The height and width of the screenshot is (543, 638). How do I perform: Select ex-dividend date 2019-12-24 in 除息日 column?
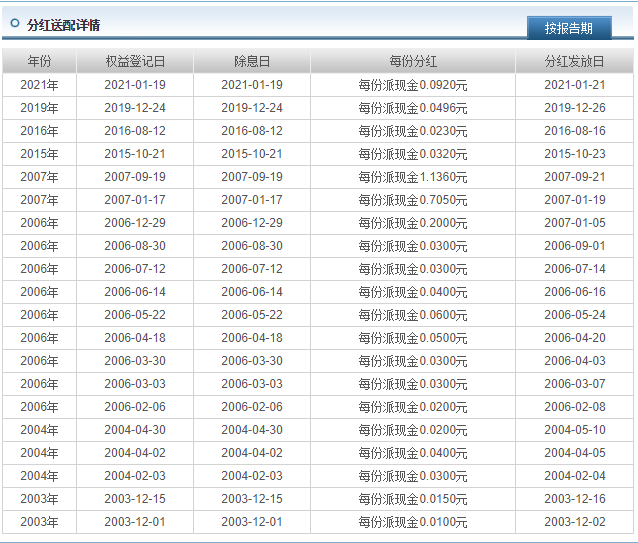click(x=252, y=108)
